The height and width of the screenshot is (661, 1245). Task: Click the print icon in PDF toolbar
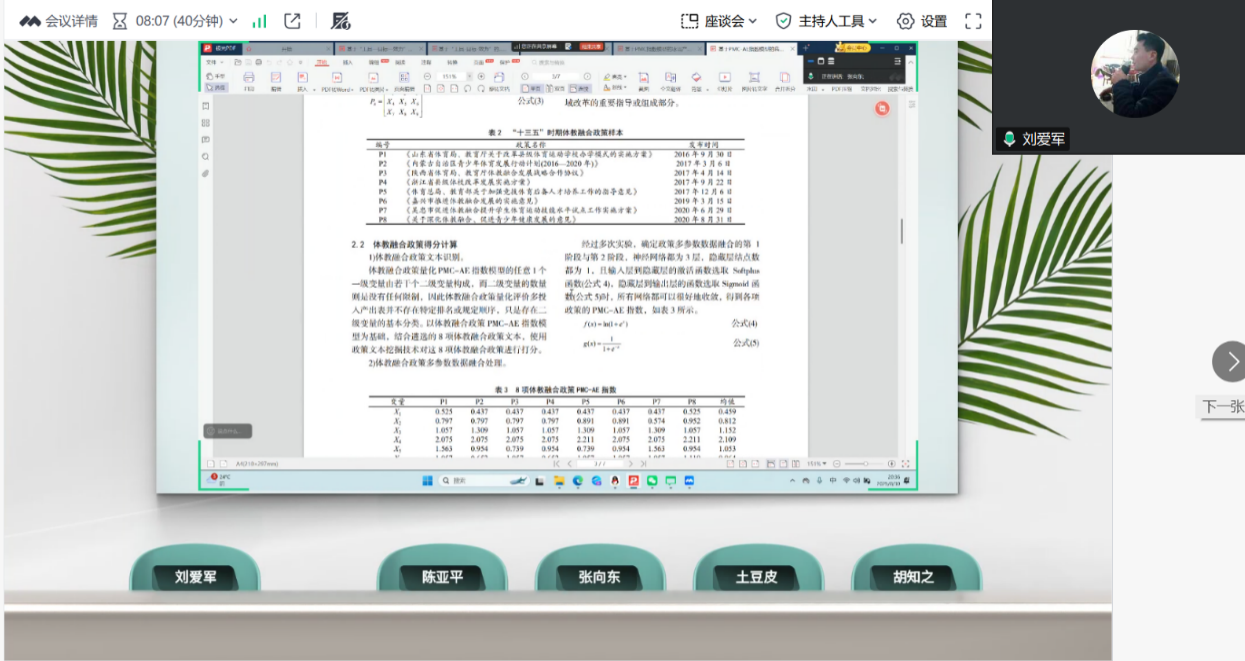[250, 77]
